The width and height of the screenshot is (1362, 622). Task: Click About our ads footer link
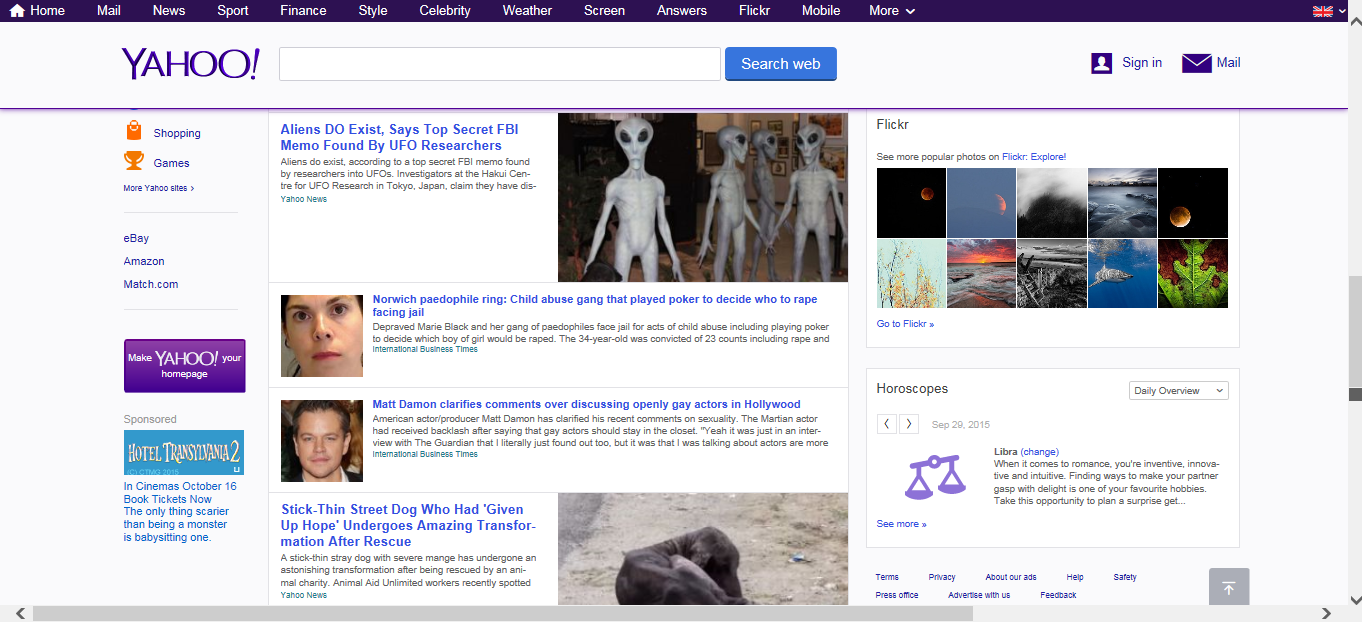coord(1011,577)
